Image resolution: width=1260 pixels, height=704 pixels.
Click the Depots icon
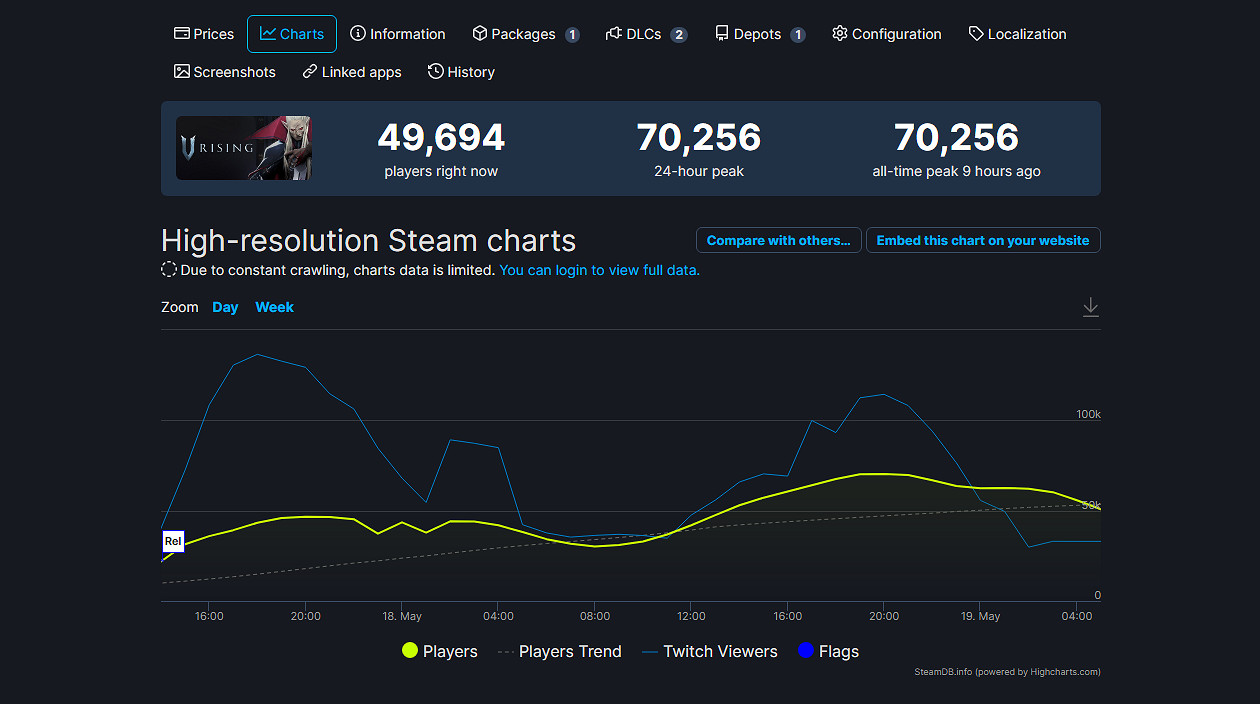(722, 33)
